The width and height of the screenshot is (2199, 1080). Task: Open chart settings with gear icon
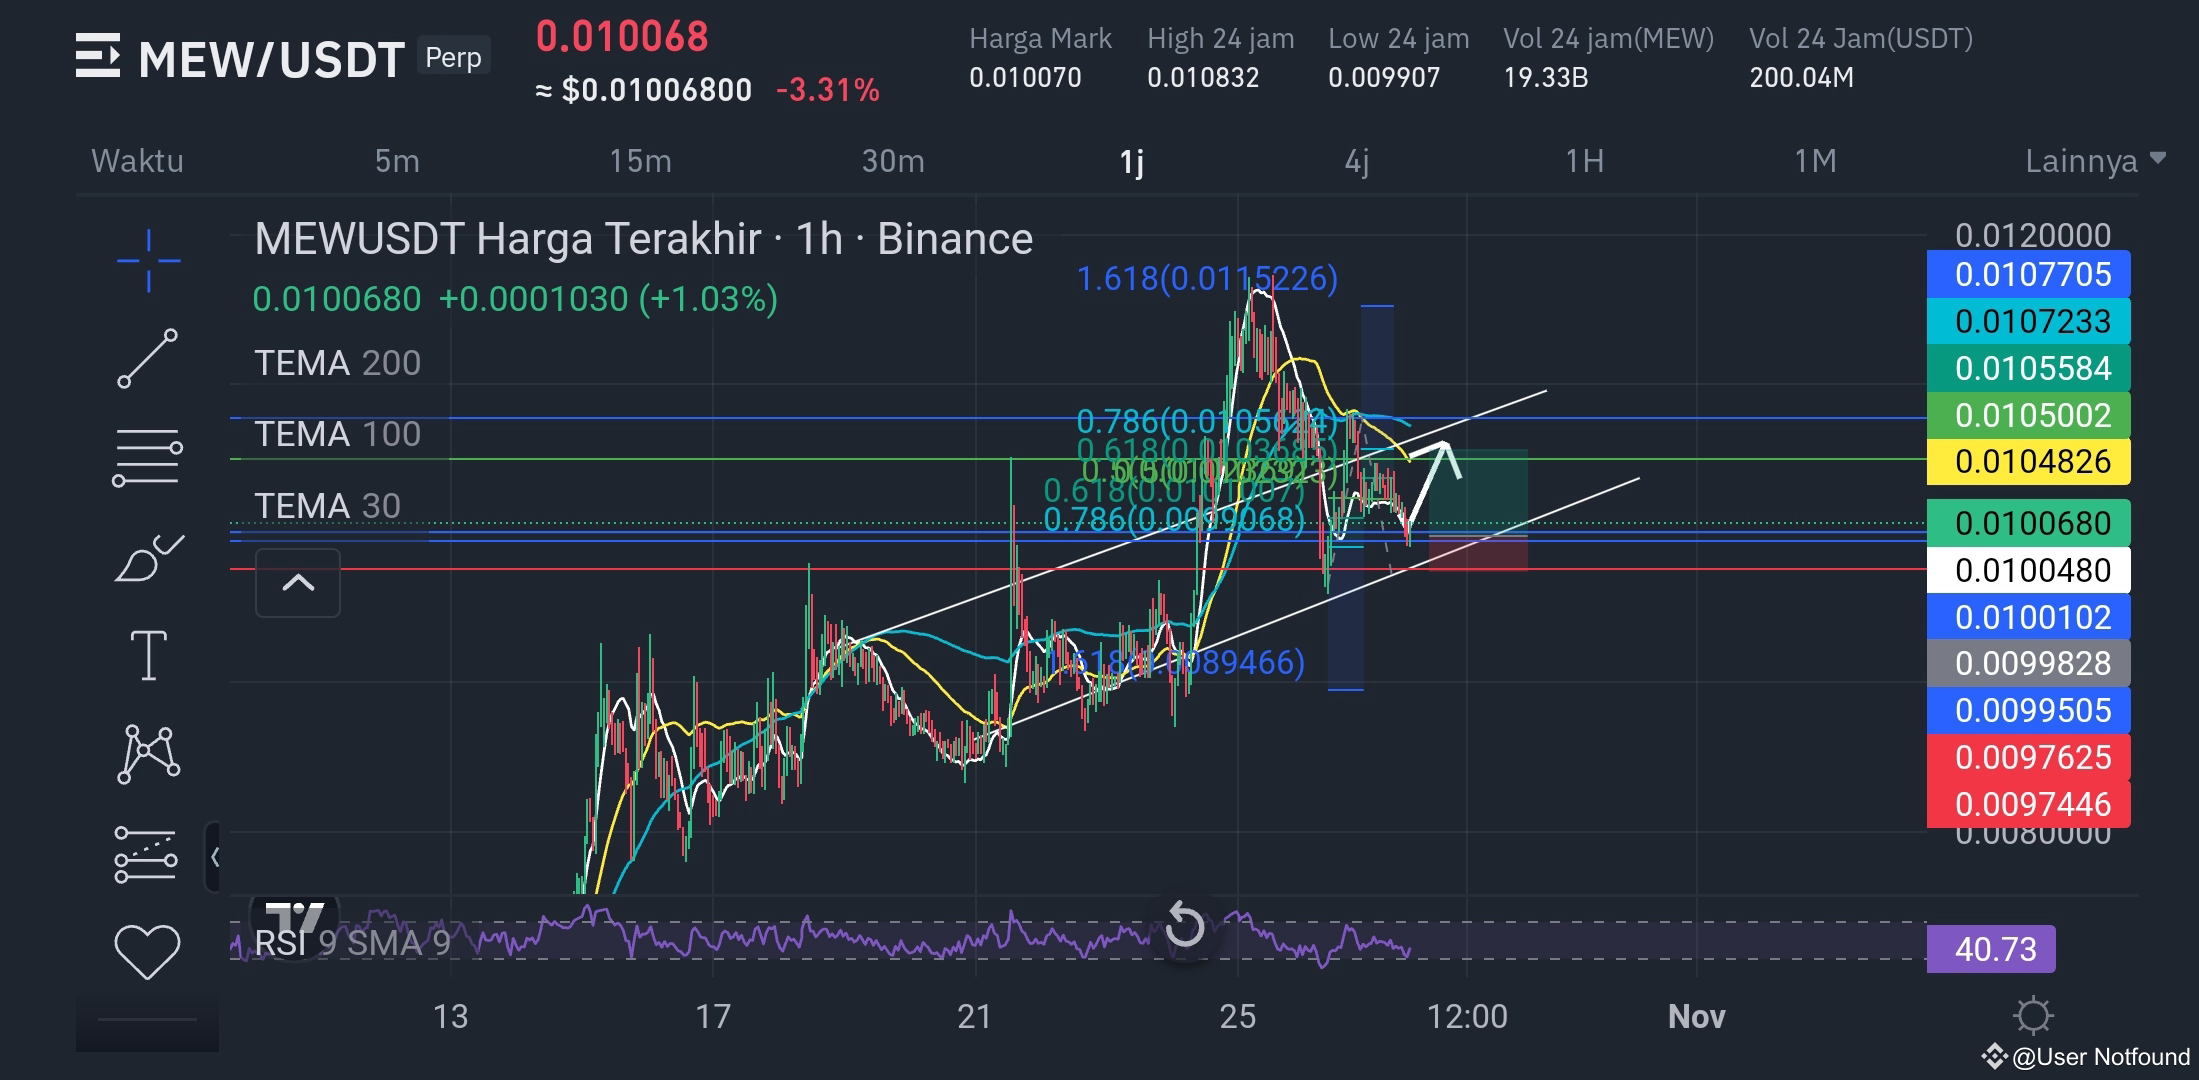point(2033,1016)
